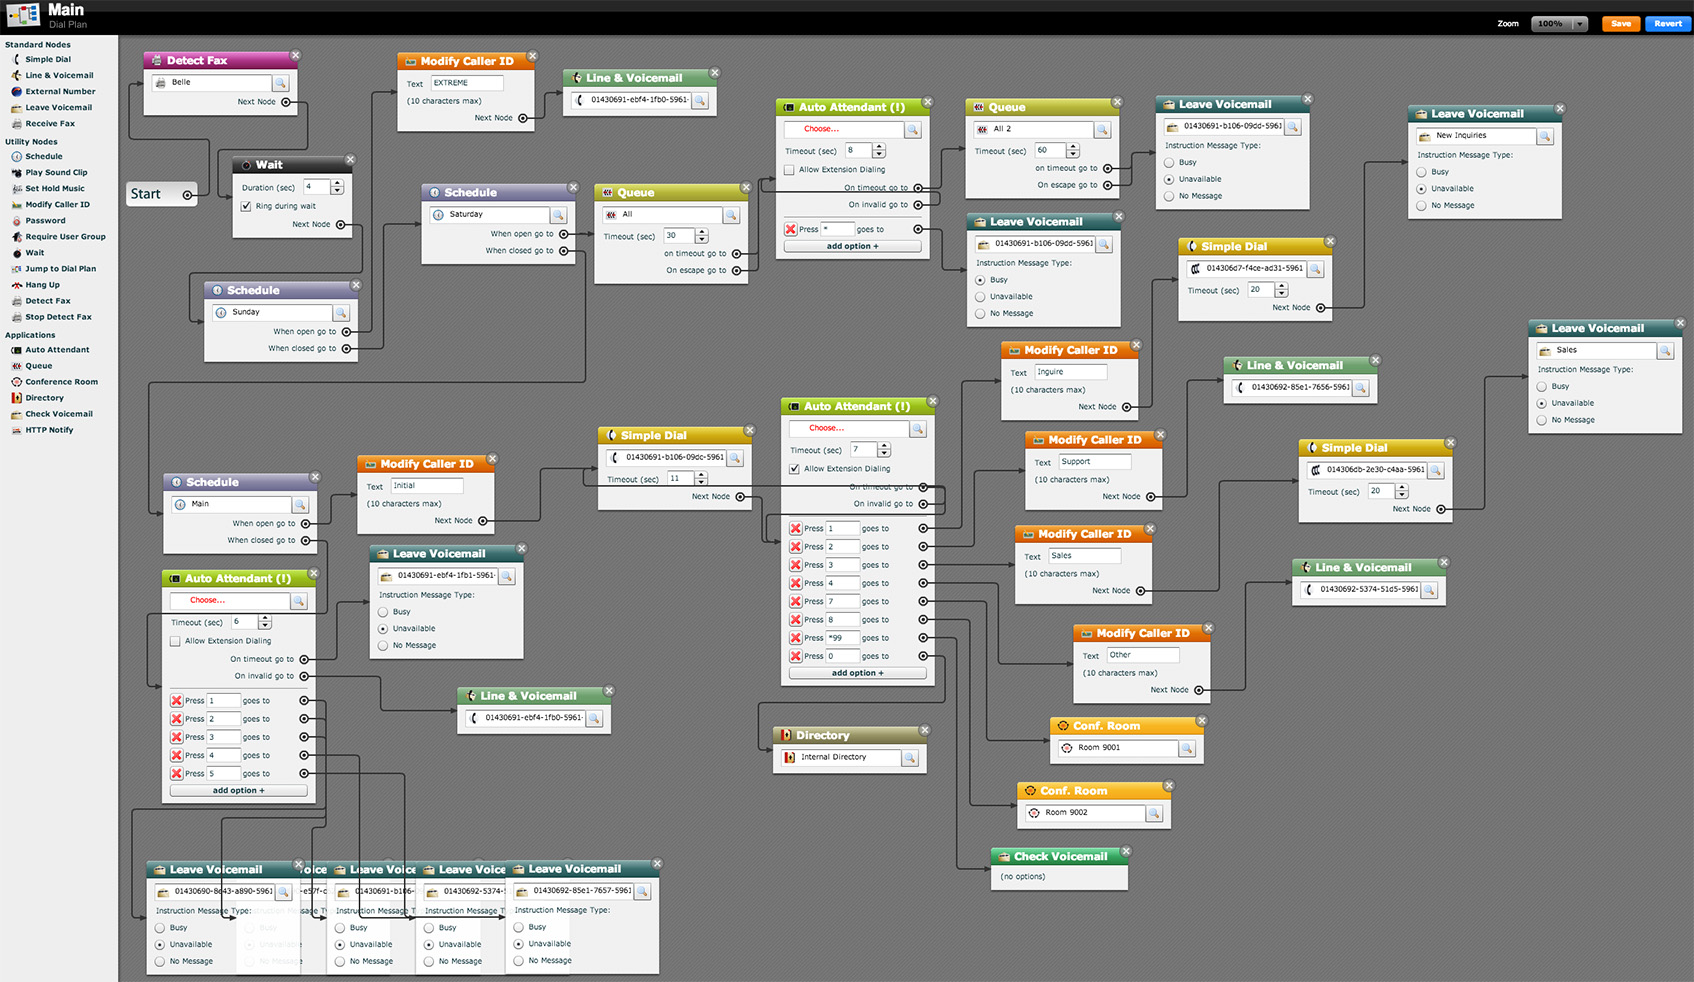Click the Standard Nodes section header
1694x982 pixels.
click(x=38, y=44)
